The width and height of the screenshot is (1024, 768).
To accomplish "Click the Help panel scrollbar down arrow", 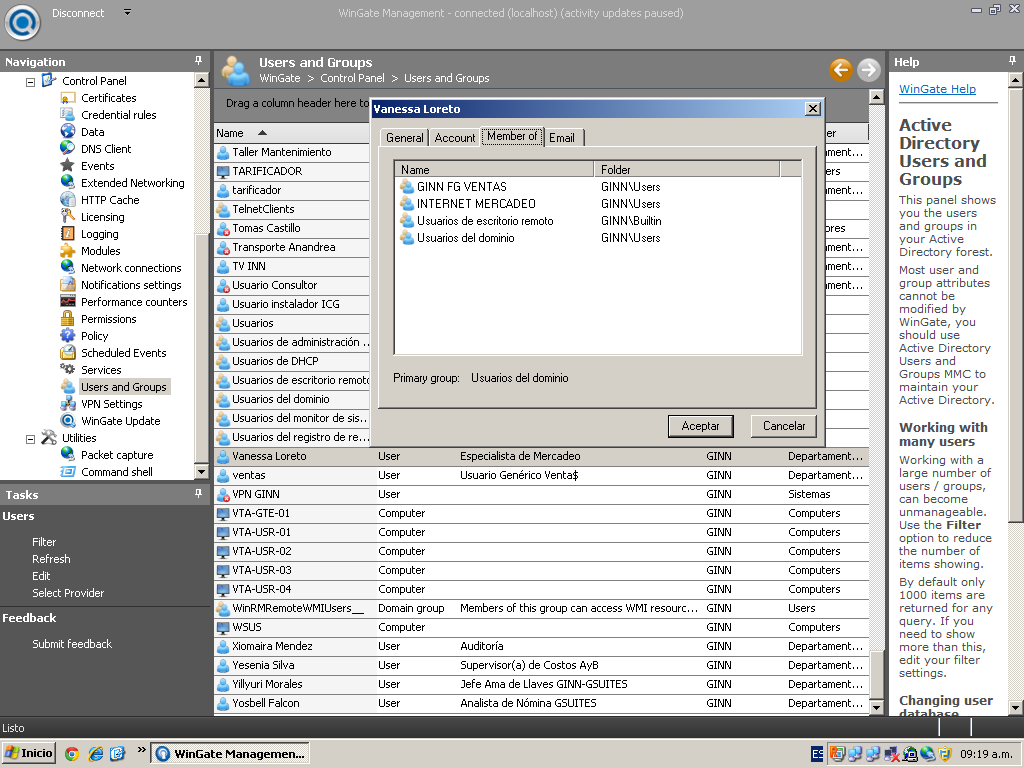I will coord(1015,707).
